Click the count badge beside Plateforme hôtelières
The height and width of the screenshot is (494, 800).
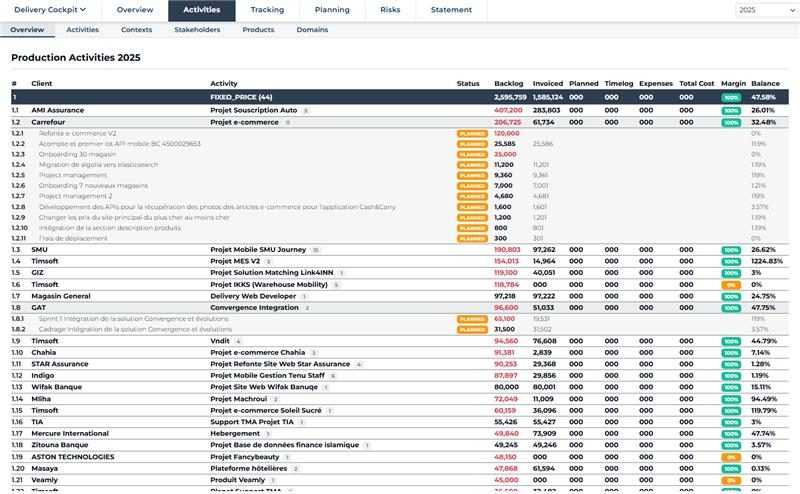pos(295,469)
